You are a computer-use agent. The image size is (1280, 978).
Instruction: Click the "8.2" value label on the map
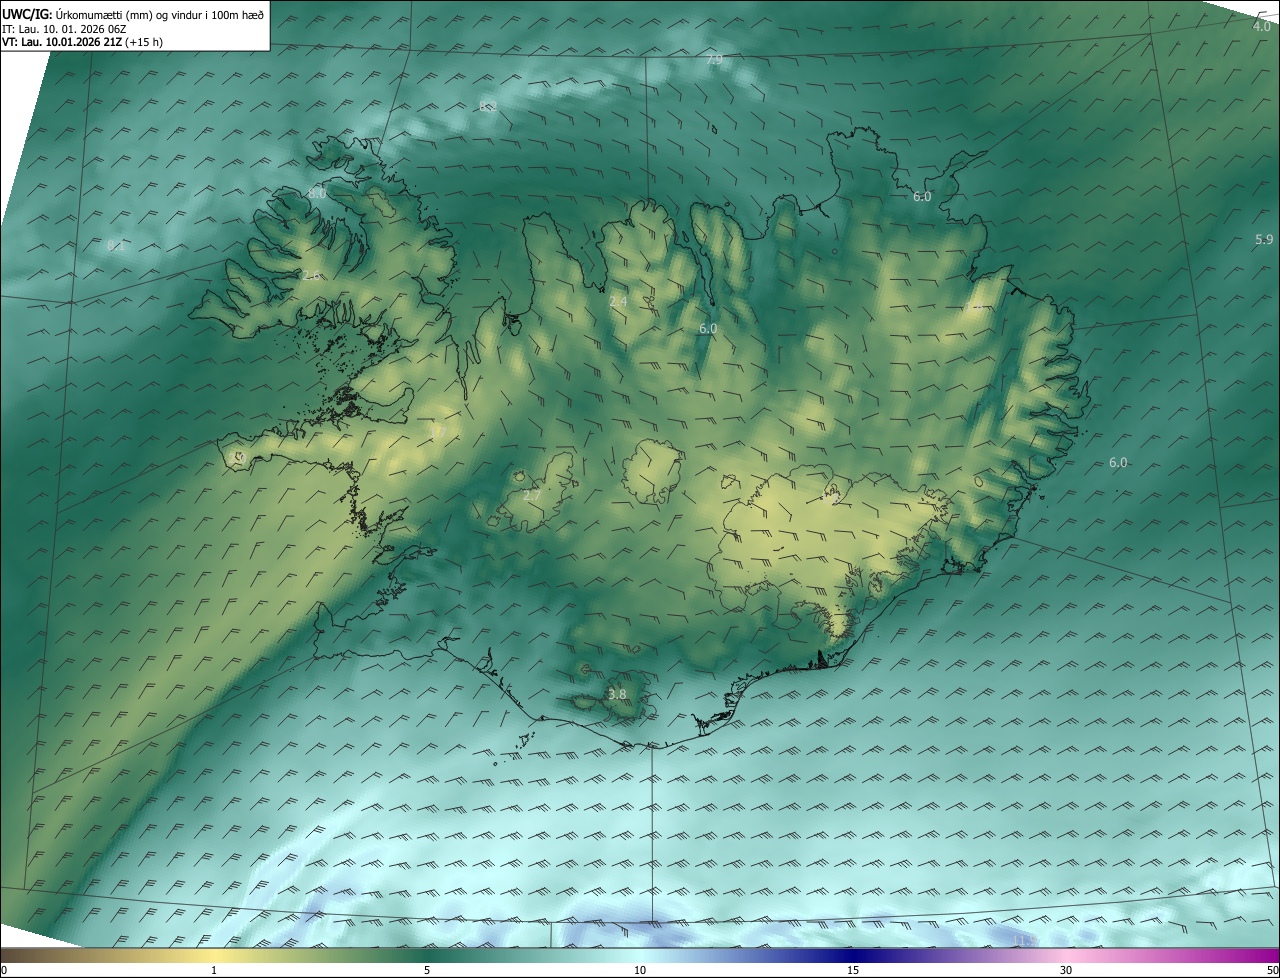(488, 106)
